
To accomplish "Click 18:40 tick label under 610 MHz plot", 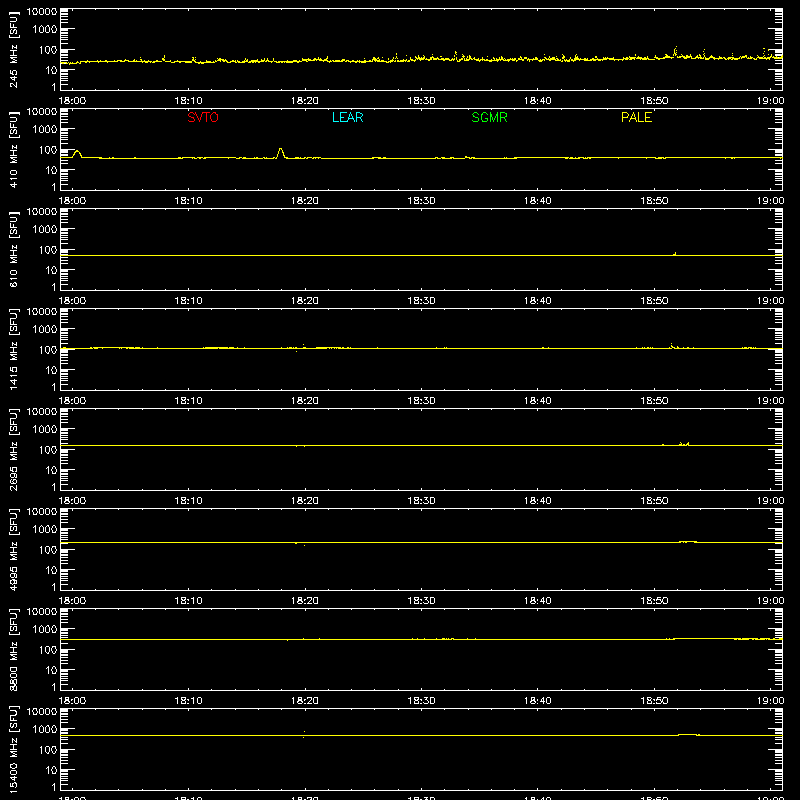I will pyautogui.click(x=537, y=301).
